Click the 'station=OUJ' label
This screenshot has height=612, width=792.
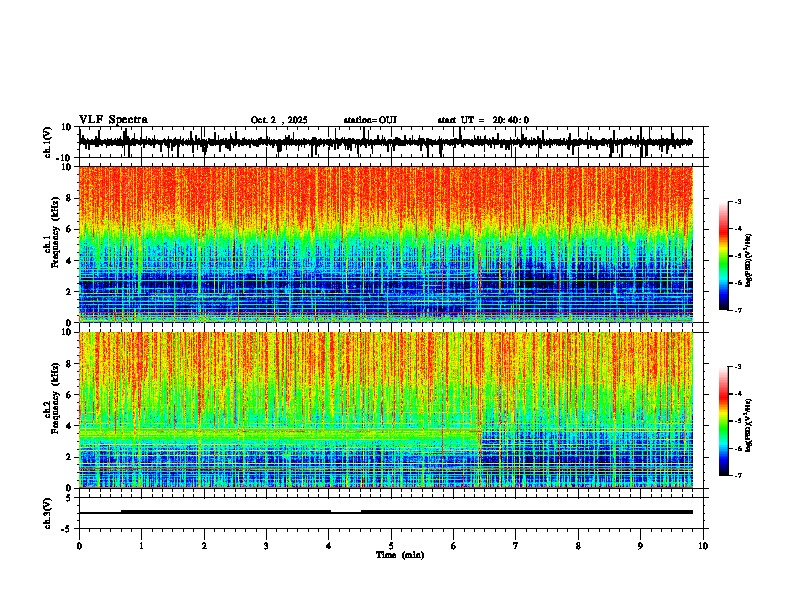coord(370,120)
